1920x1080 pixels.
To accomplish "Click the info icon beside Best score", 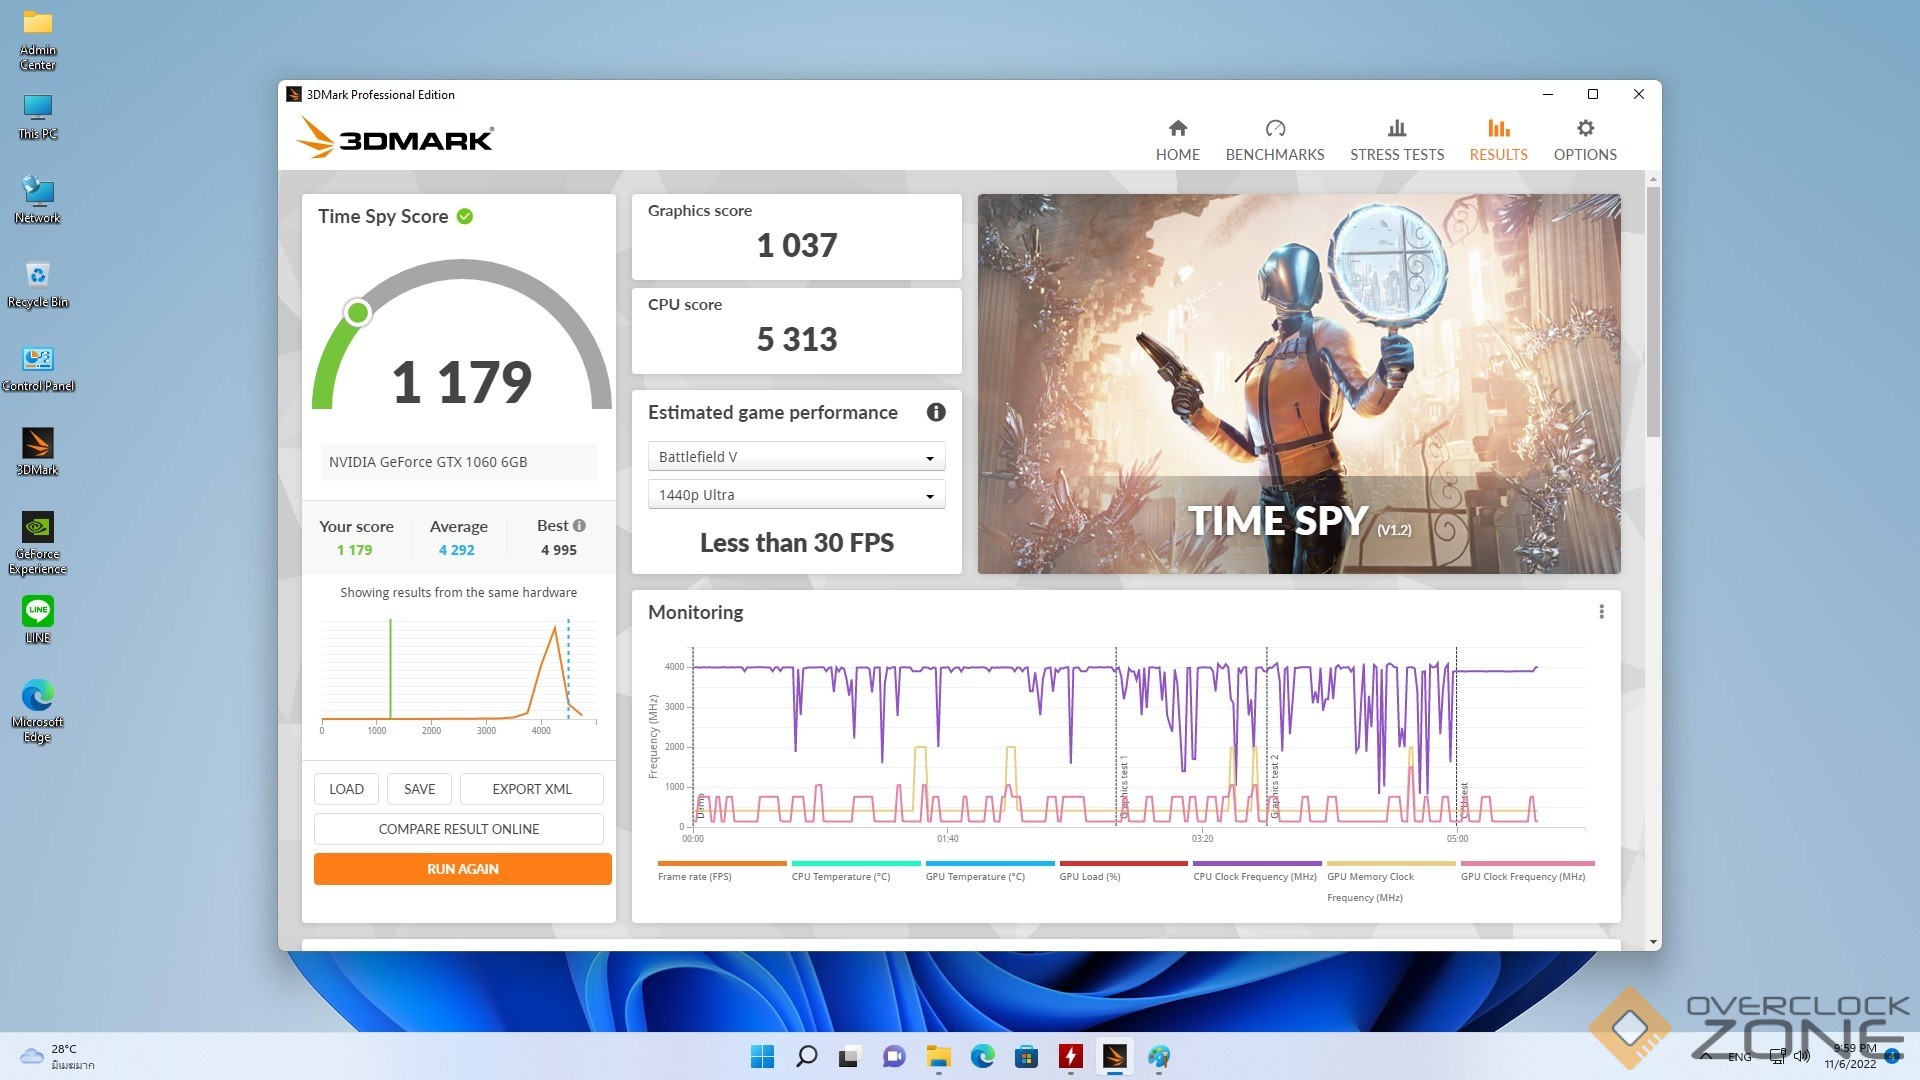I will click(x=579, y=526).
